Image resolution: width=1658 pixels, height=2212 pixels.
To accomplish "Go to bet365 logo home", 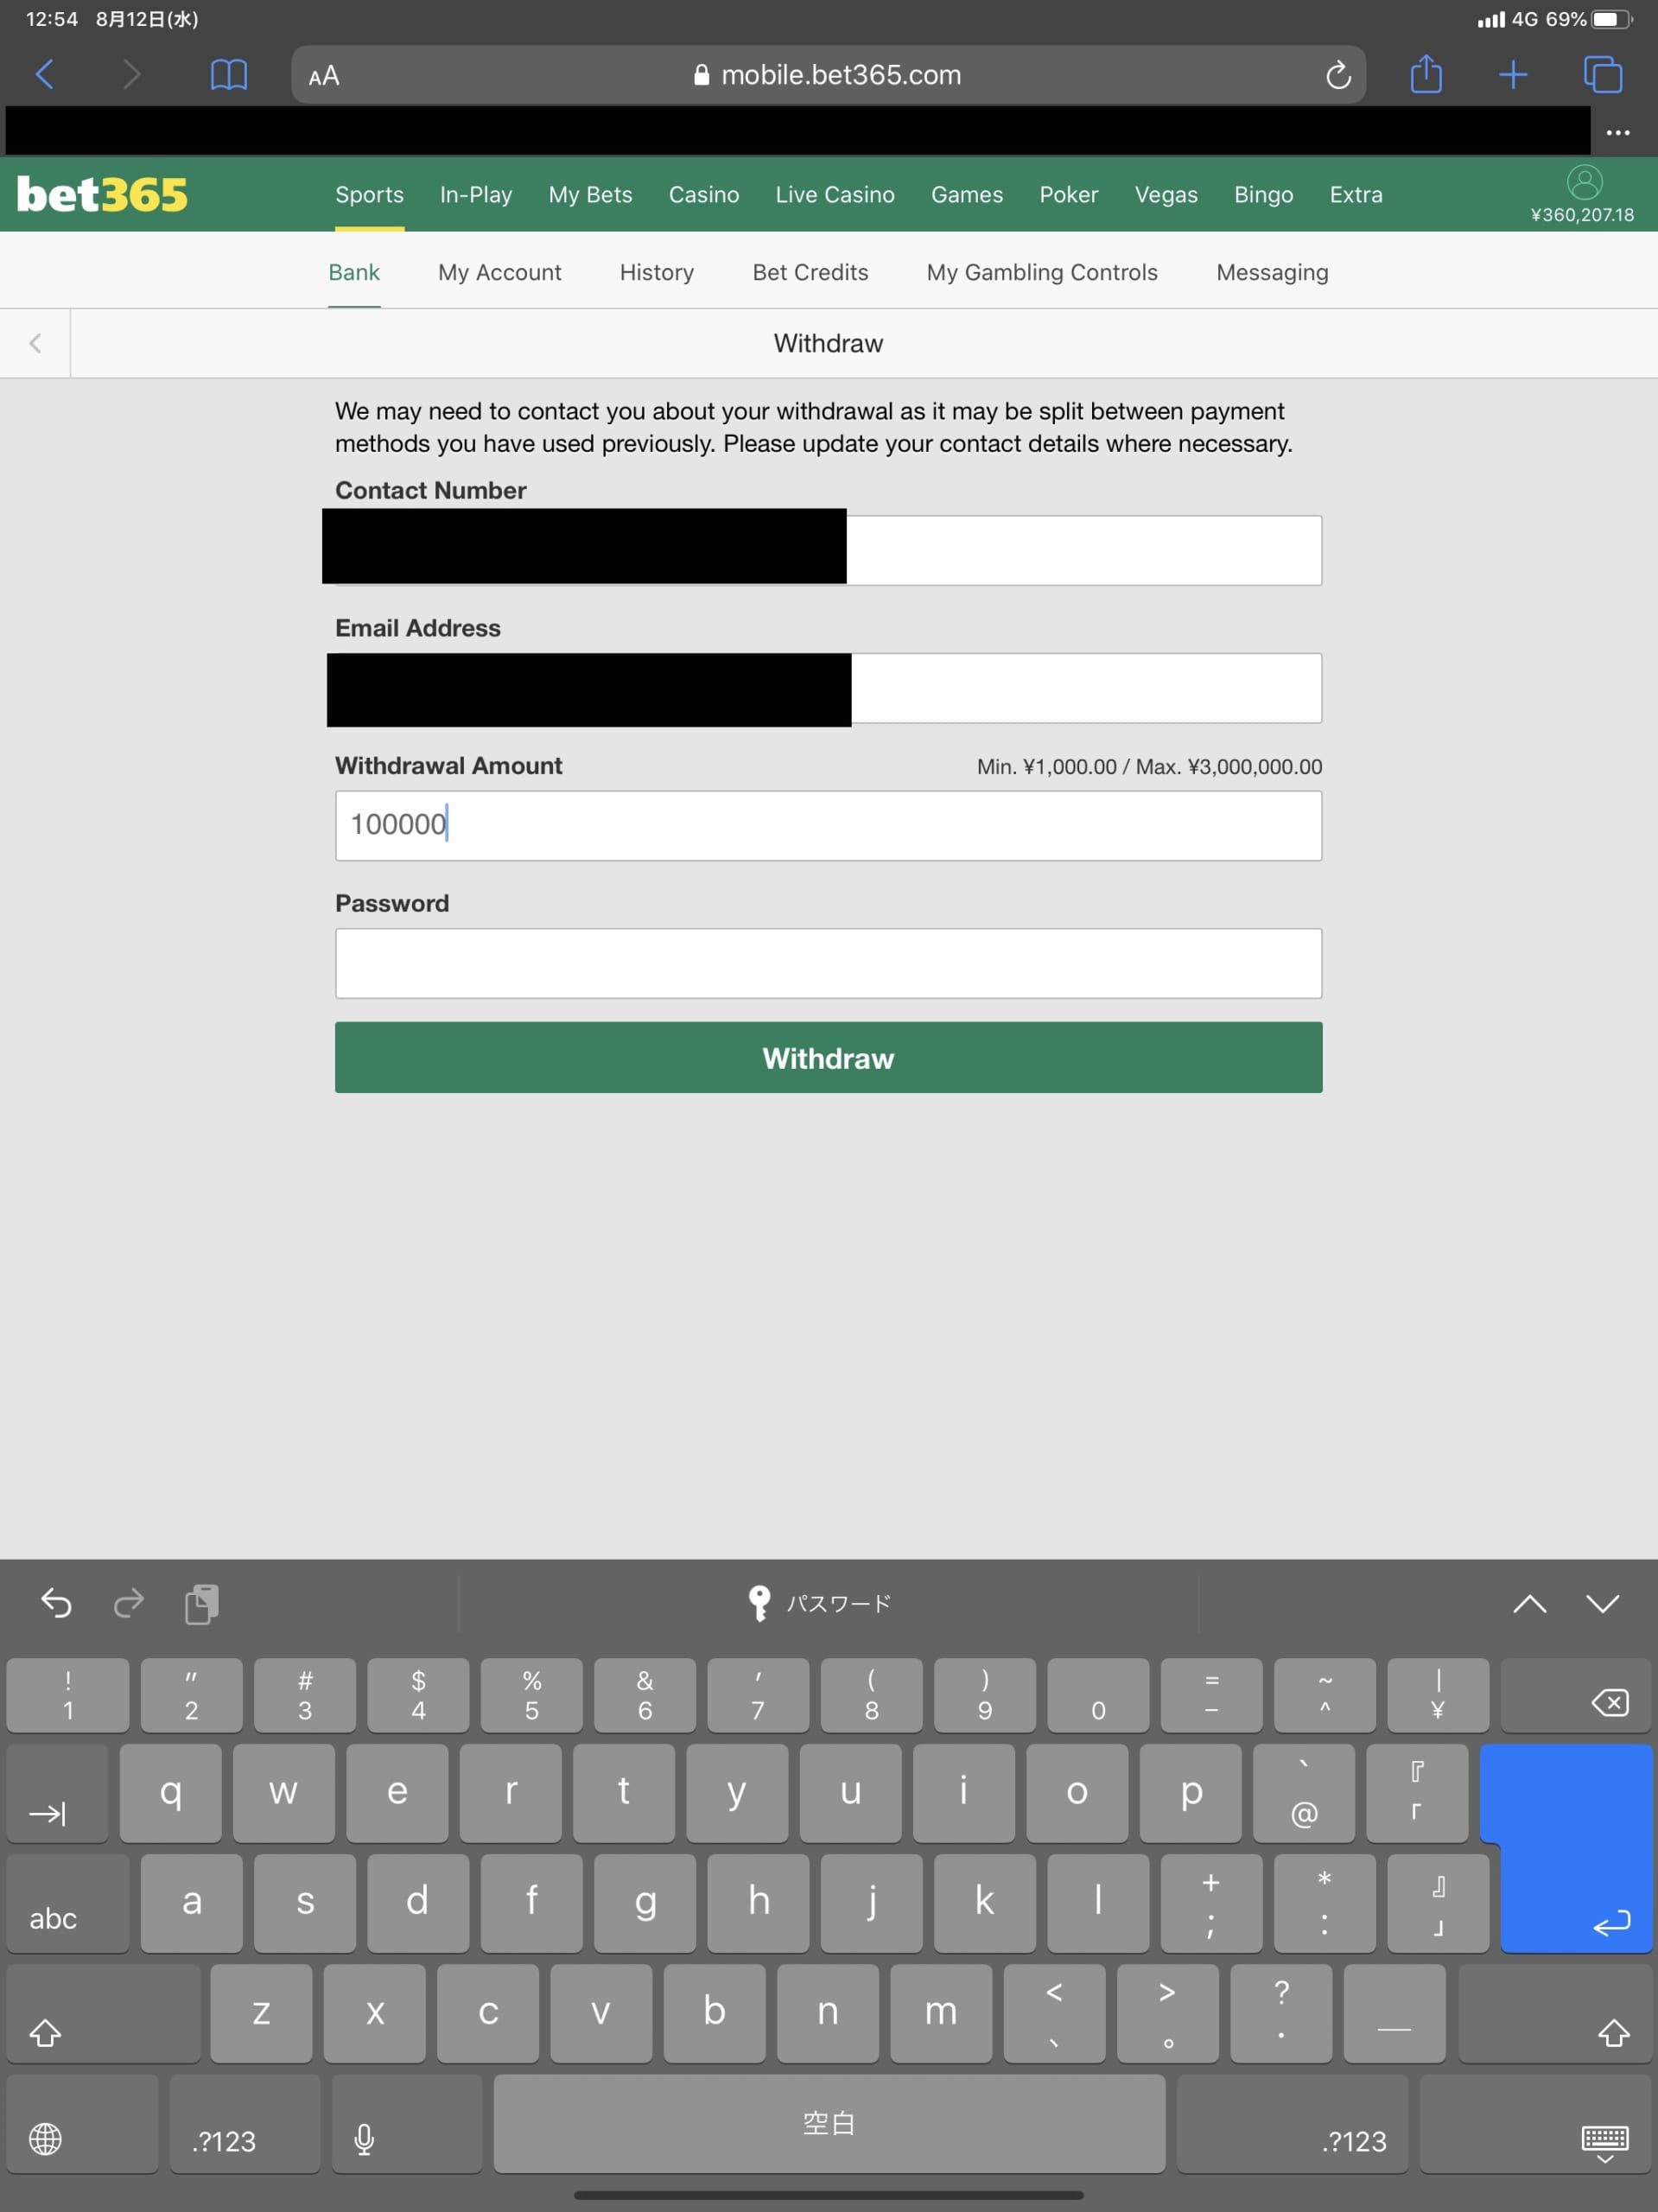I will point(102,194).
